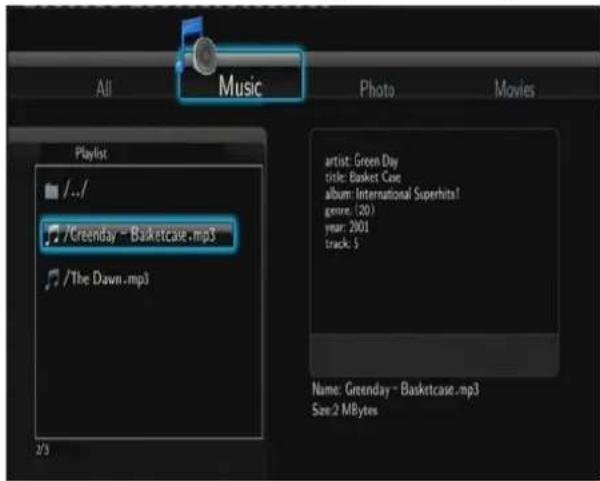600x481 pixels.
Task: Switch to the All media tab
Action: 104,88
